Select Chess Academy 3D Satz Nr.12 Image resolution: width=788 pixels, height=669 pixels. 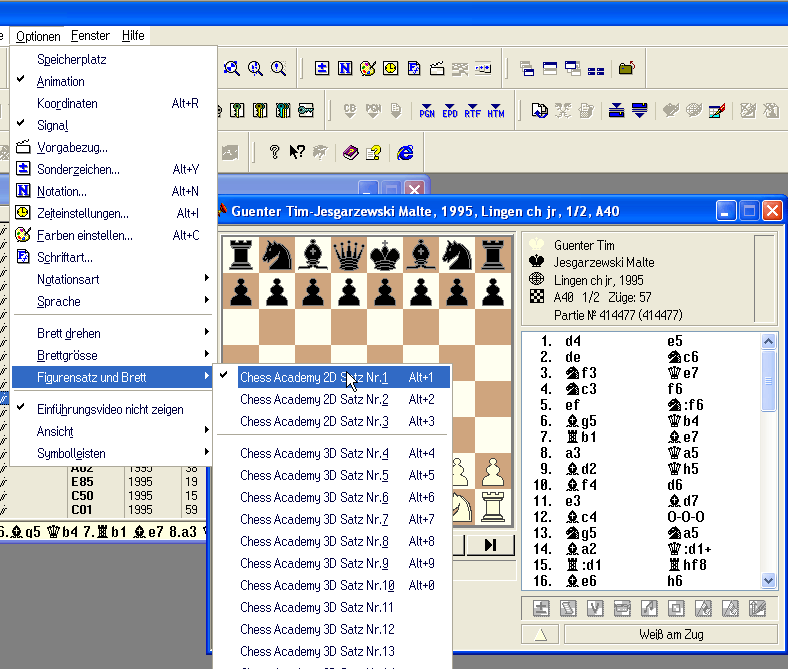tap(332, 629)
